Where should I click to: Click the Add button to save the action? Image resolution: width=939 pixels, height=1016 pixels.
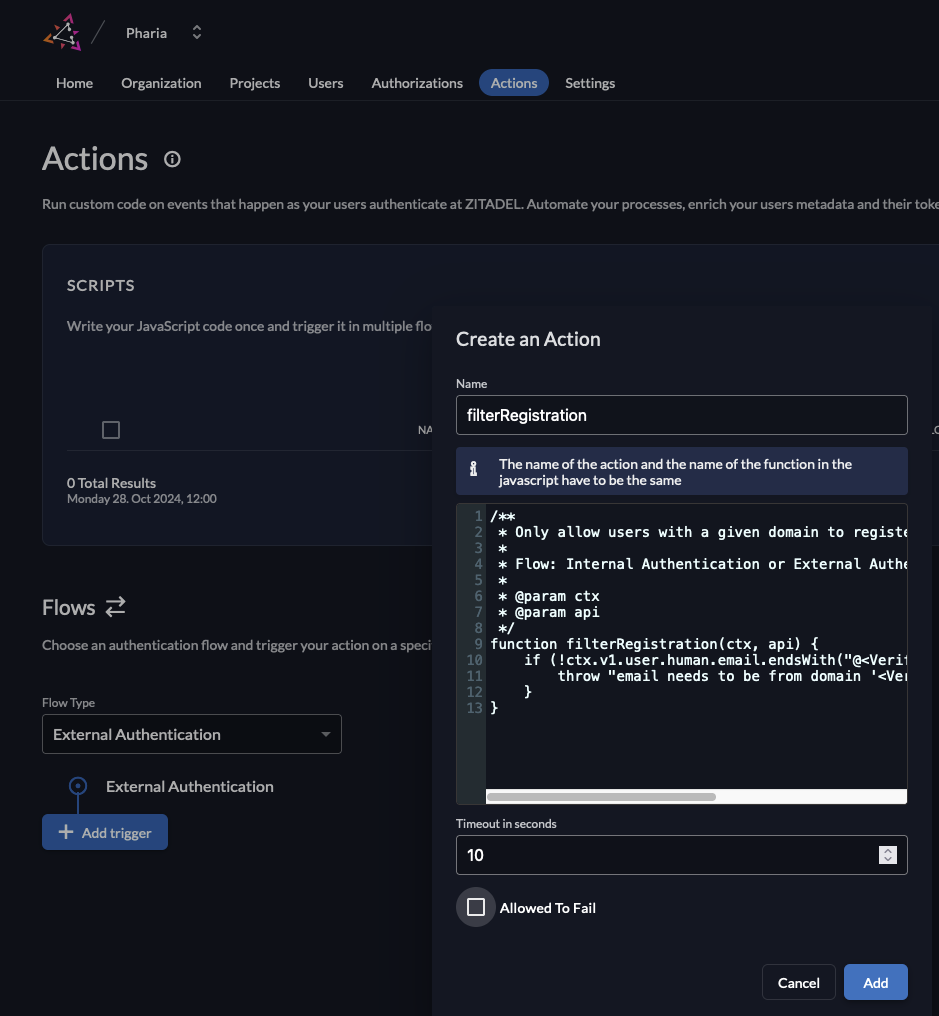click(875, 982)
